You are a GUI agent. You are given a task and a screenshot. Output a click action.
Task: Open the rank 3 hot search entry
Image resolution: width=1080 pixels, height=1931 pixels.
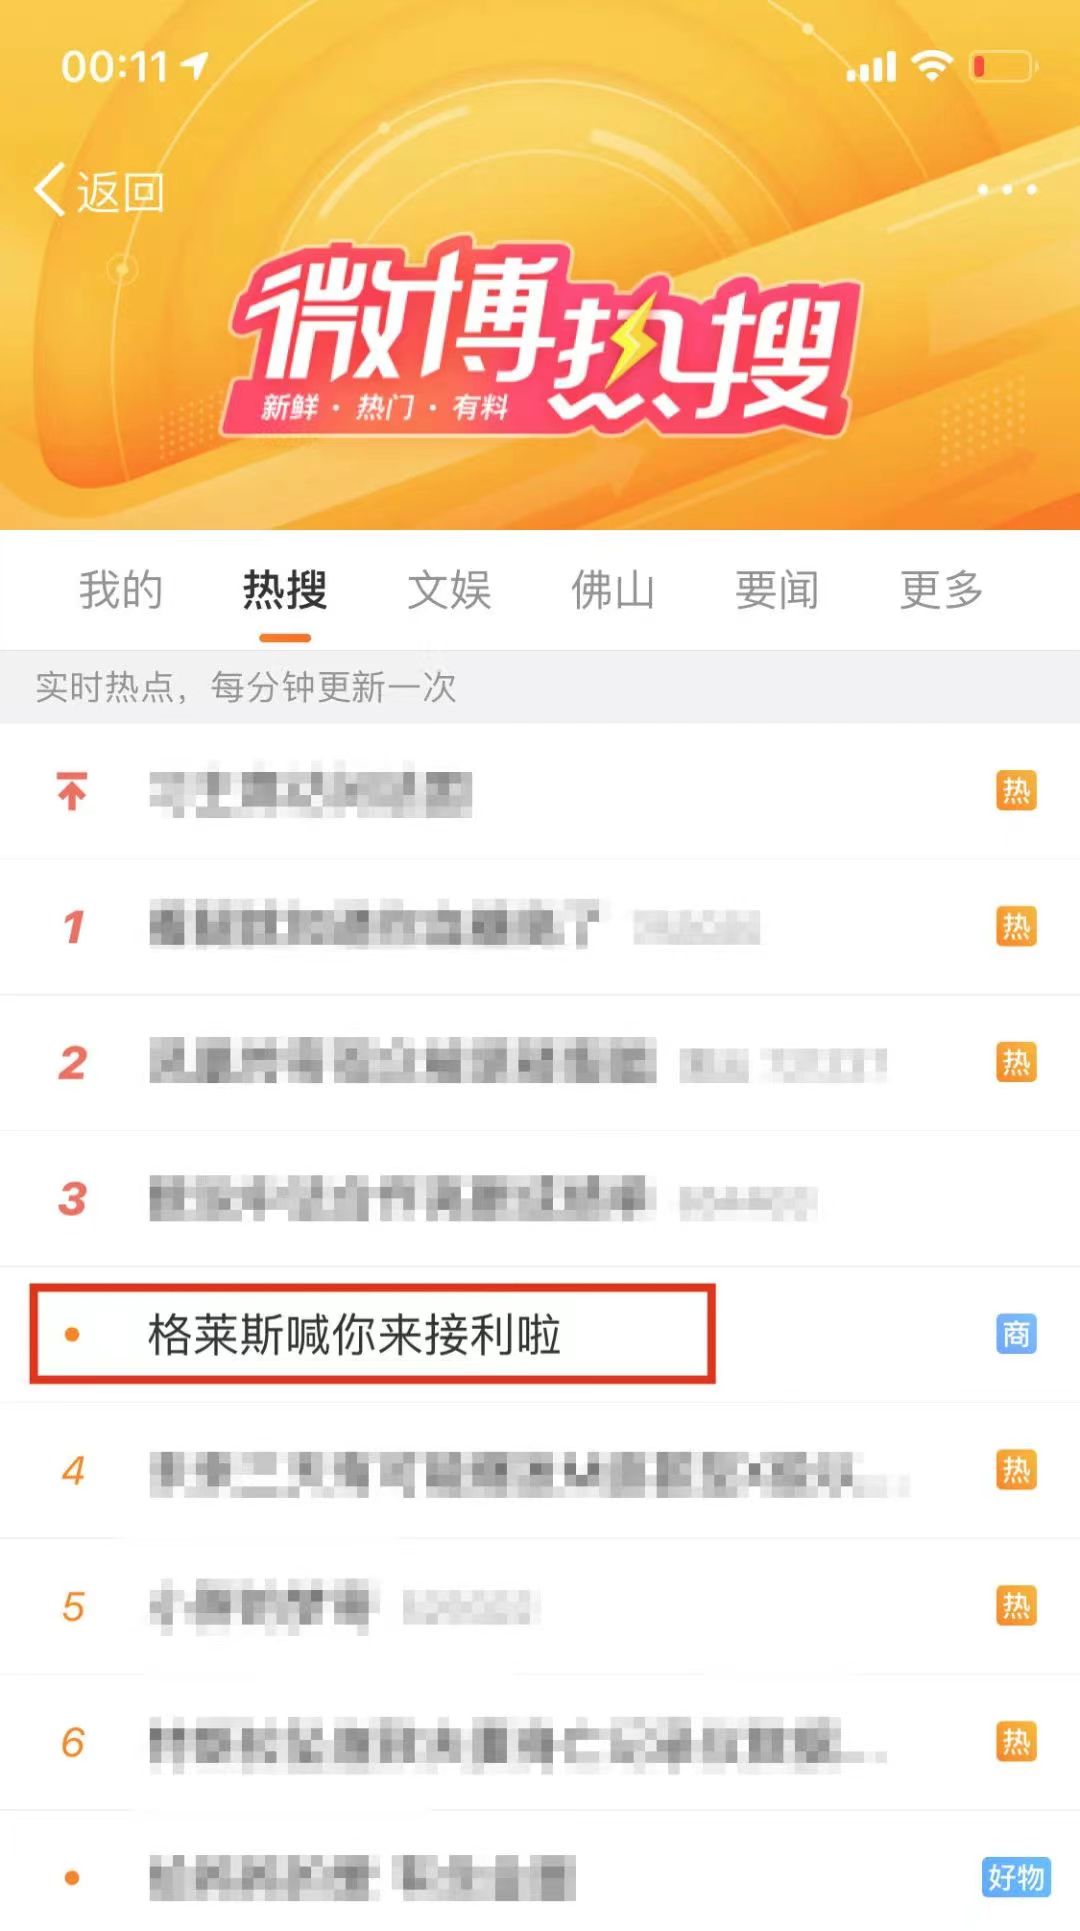pos(540,1198)
